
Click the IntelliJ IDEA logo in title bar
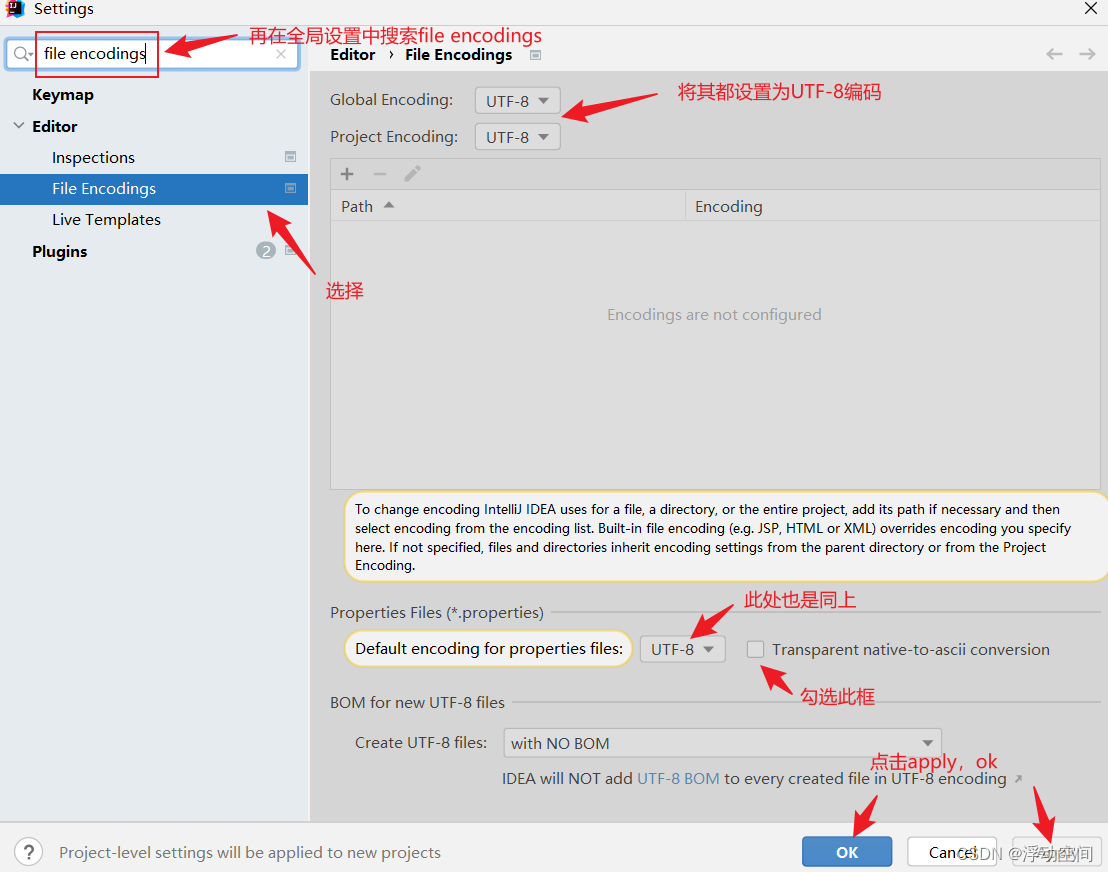[x=15, y=8]
